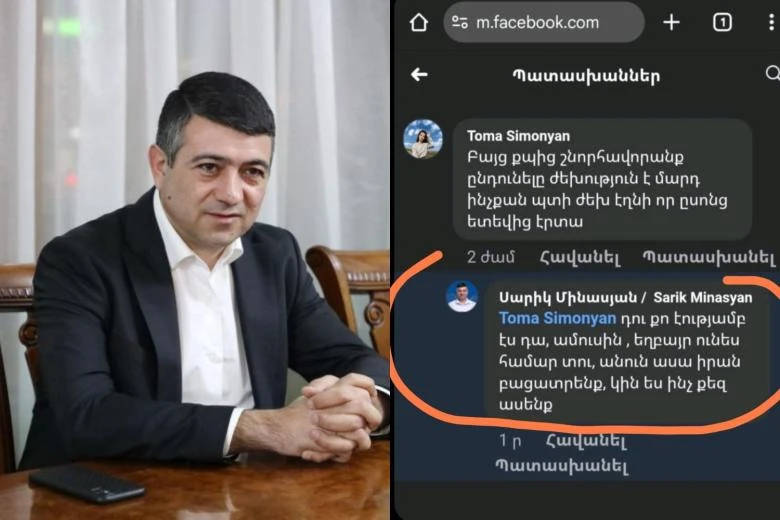Tap the search magnifier icon

[x=773, y=73]
